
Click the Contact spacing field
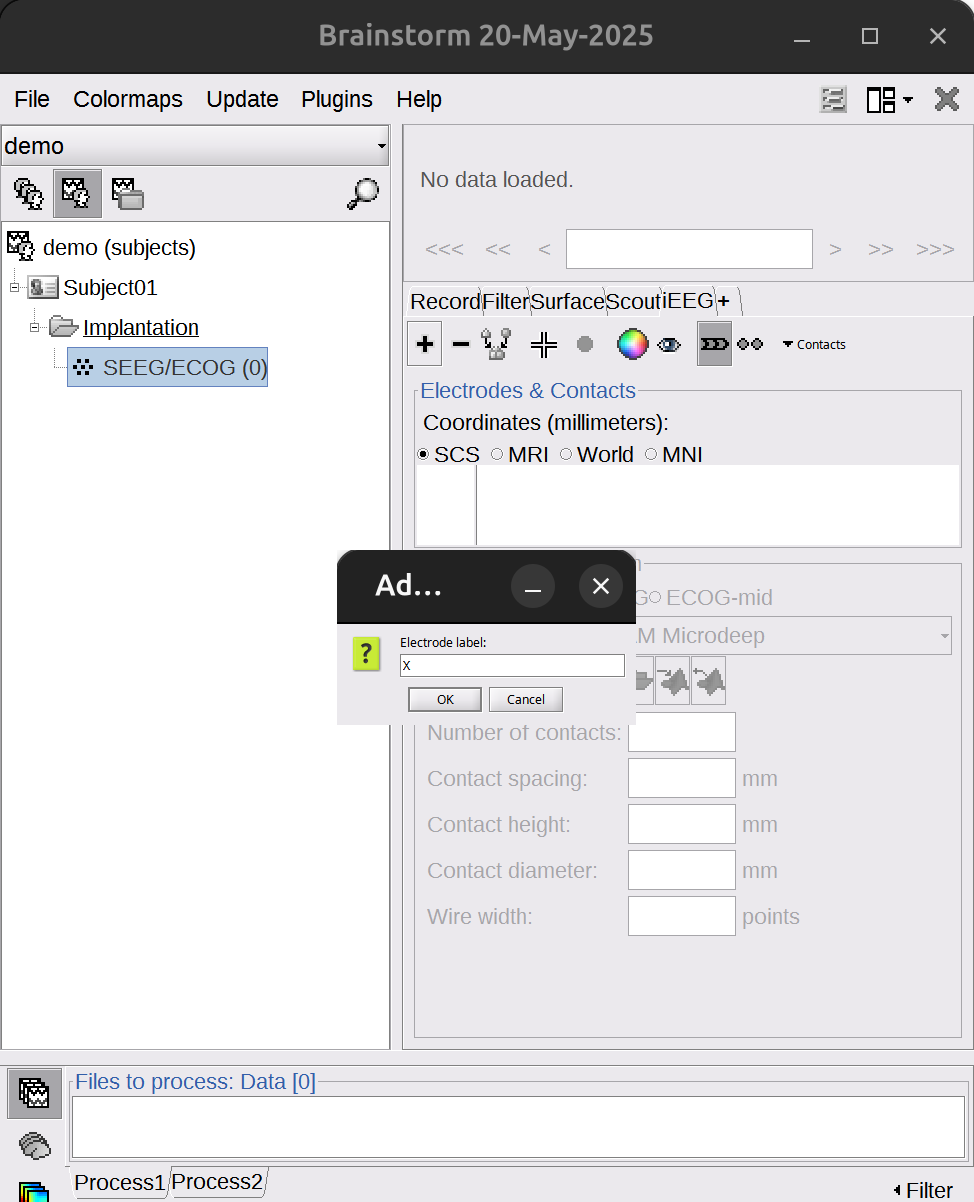coord(682,778)
